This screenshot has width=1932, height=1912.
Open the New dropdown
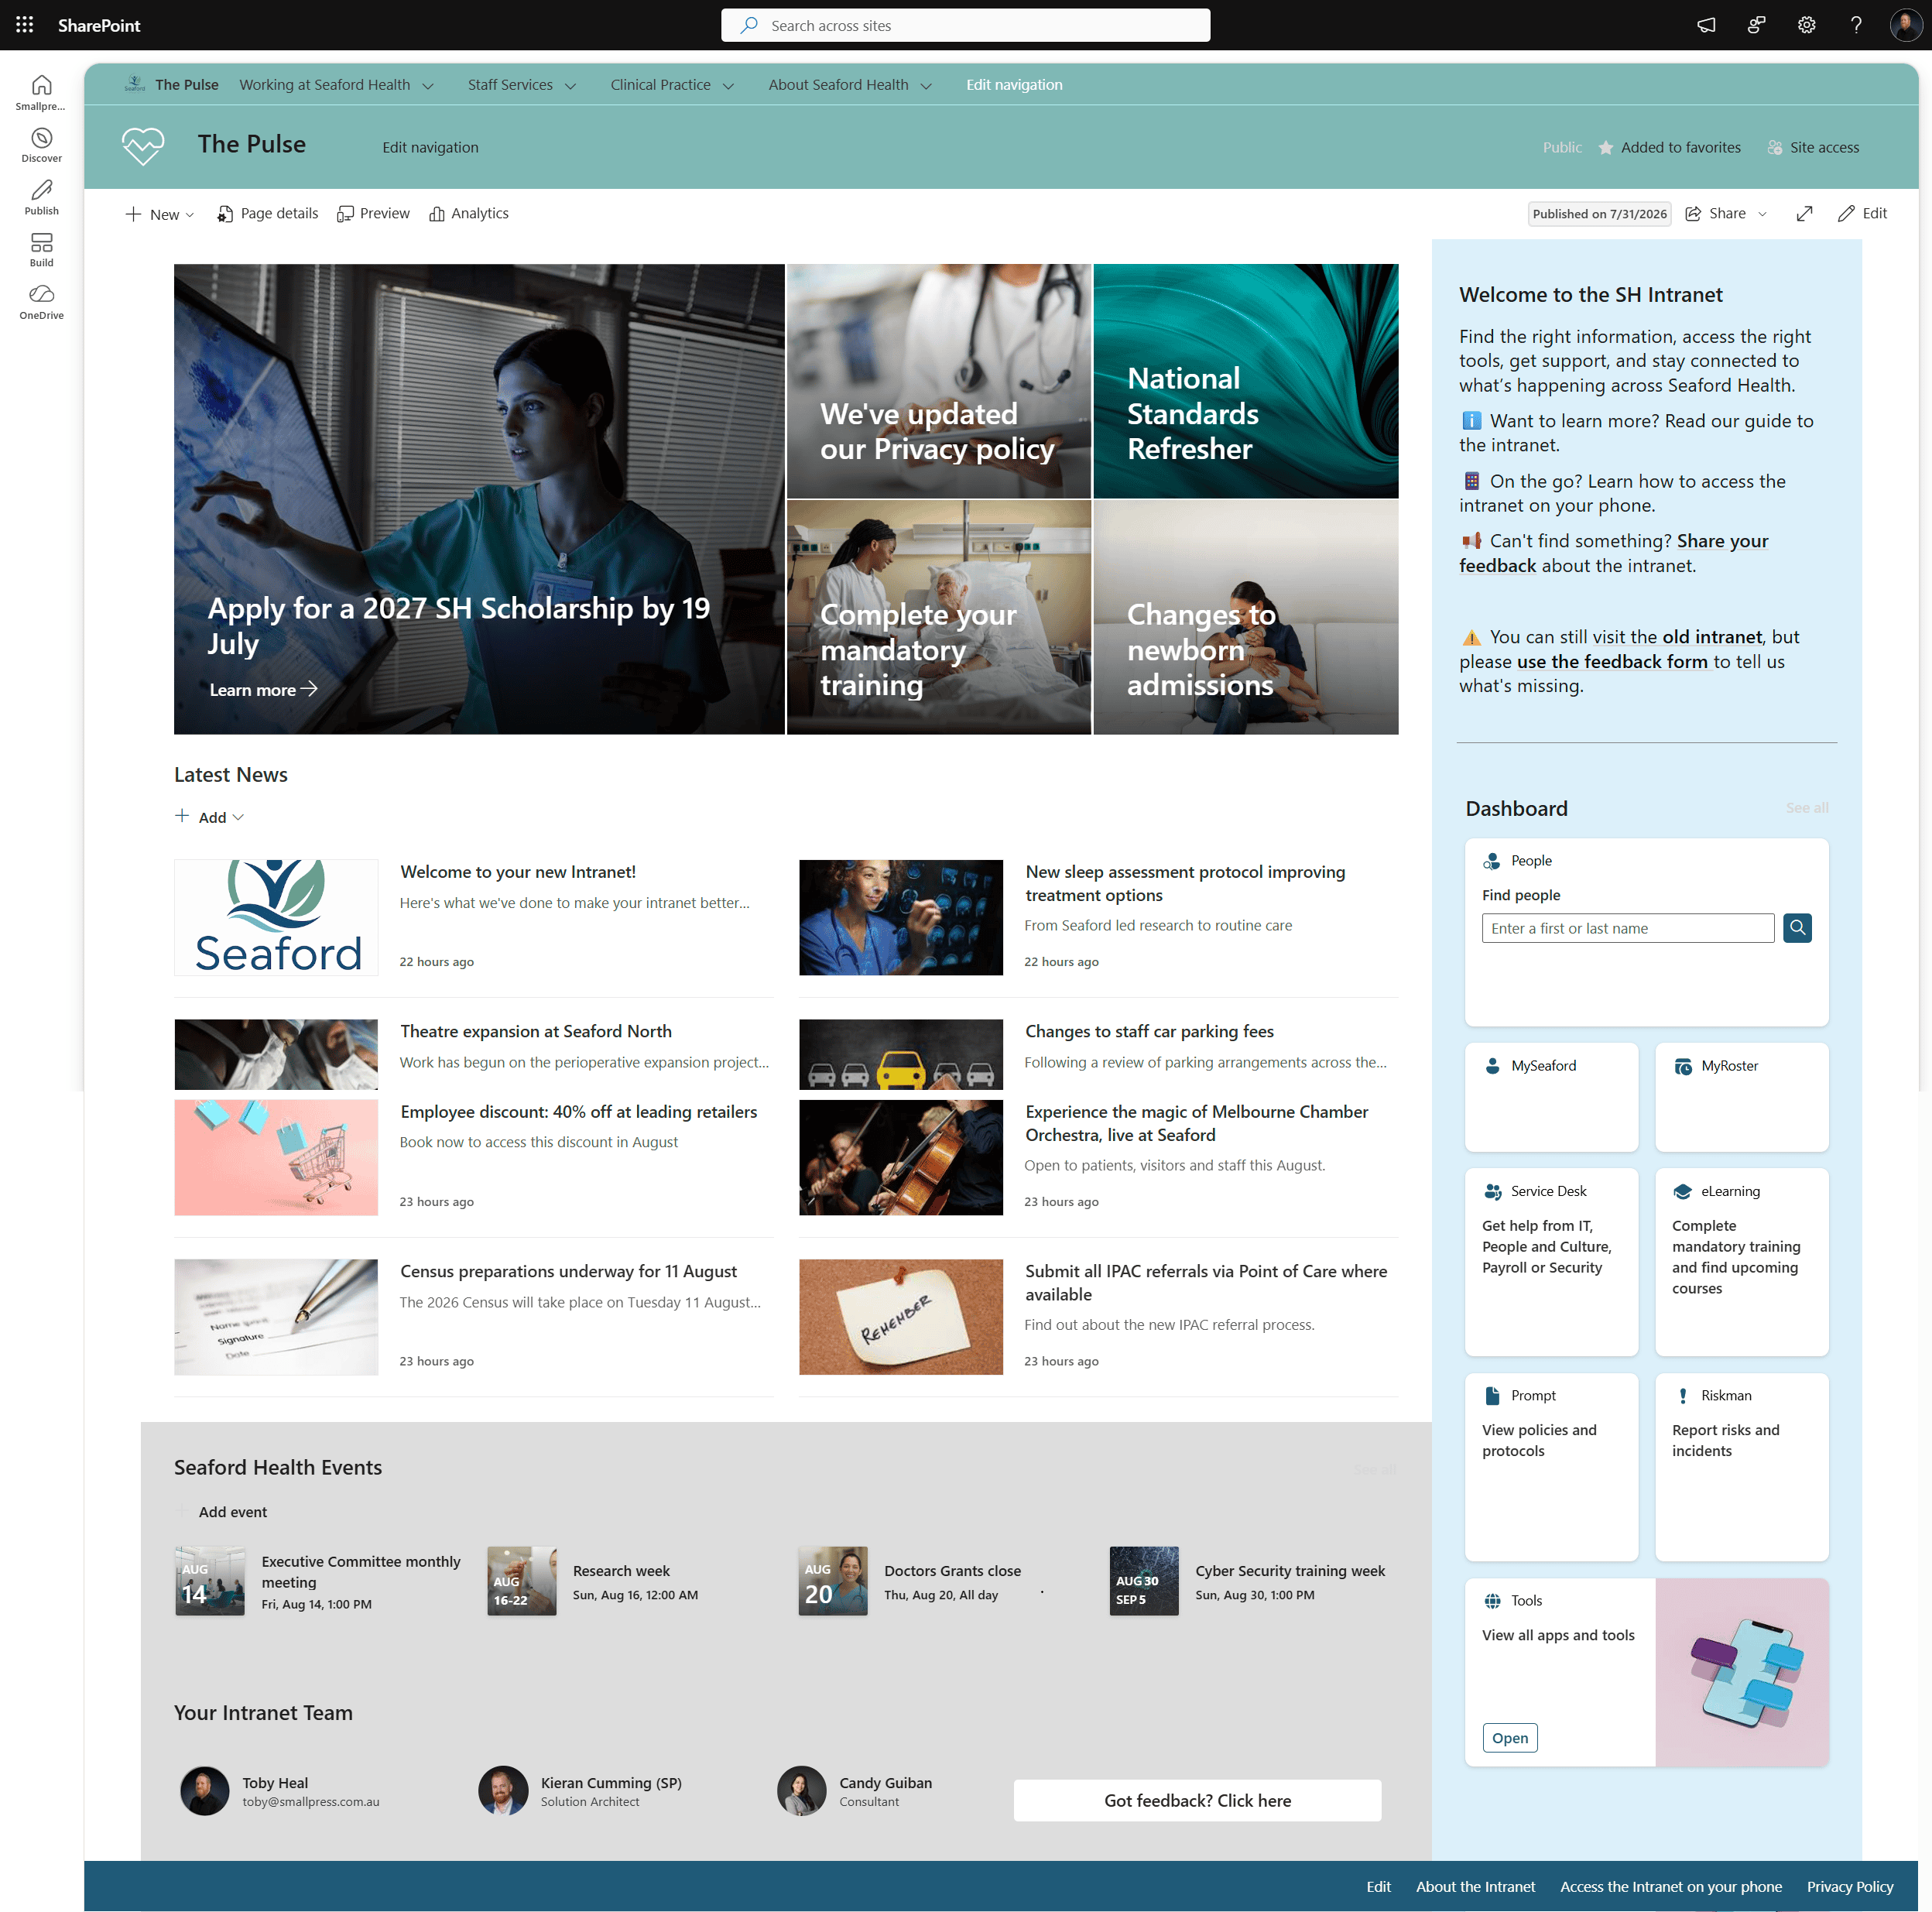point(160,214)
